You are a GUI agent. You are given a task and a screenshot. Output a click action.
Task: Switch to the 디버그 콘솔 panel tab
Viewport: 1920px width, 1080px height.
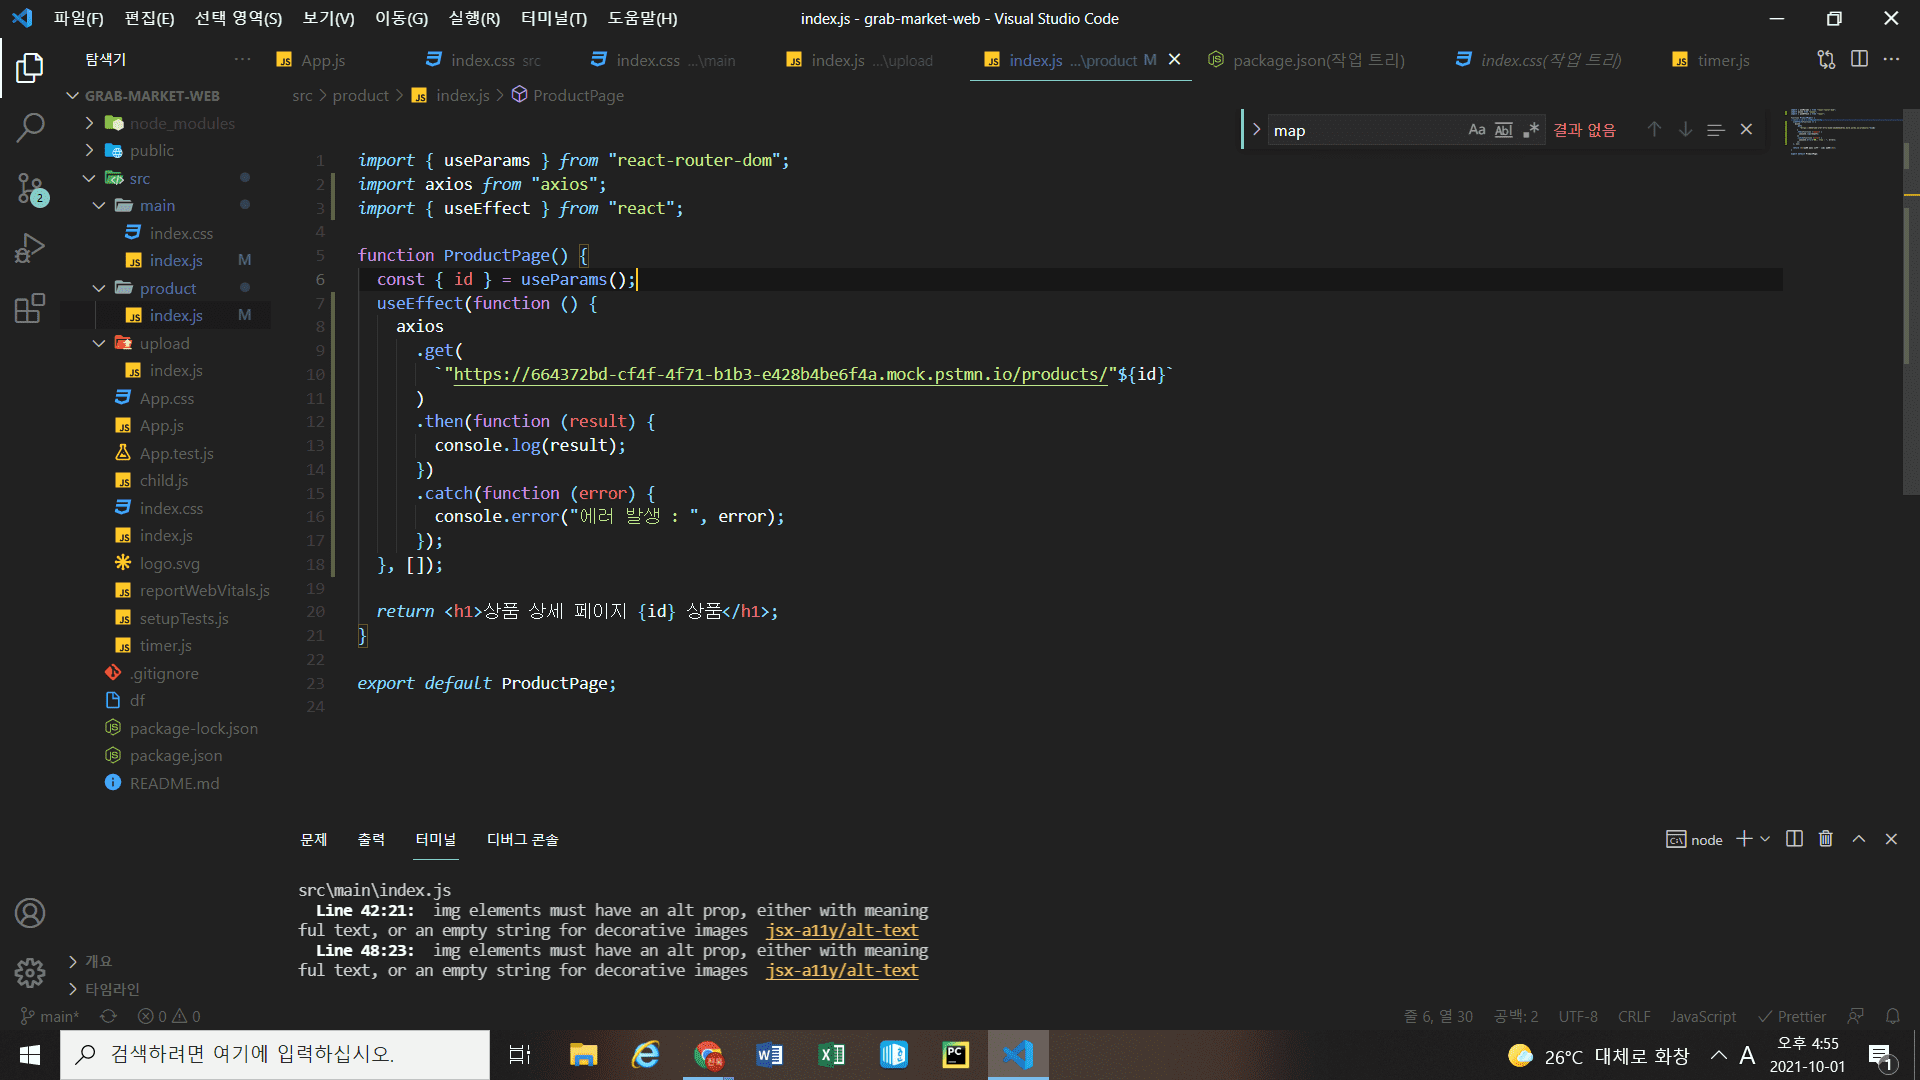[x=522, y=839]
